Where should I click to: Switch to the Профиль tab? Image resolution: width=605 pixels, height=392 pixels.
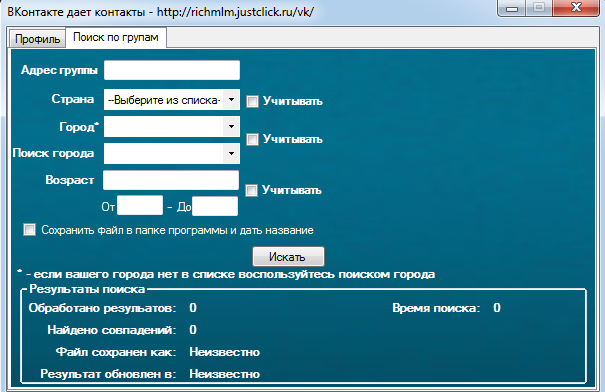click(x=37, y=39)
